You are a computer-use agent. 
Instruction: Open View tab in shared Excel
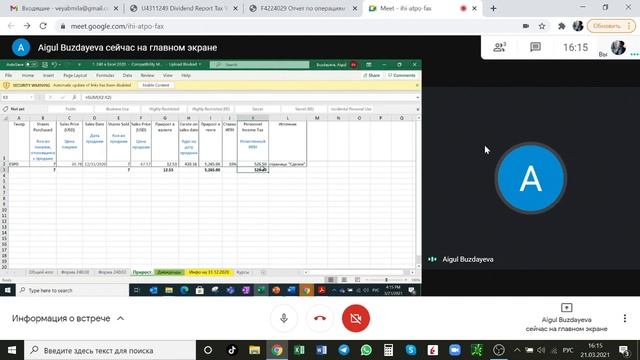pos(168,76)
